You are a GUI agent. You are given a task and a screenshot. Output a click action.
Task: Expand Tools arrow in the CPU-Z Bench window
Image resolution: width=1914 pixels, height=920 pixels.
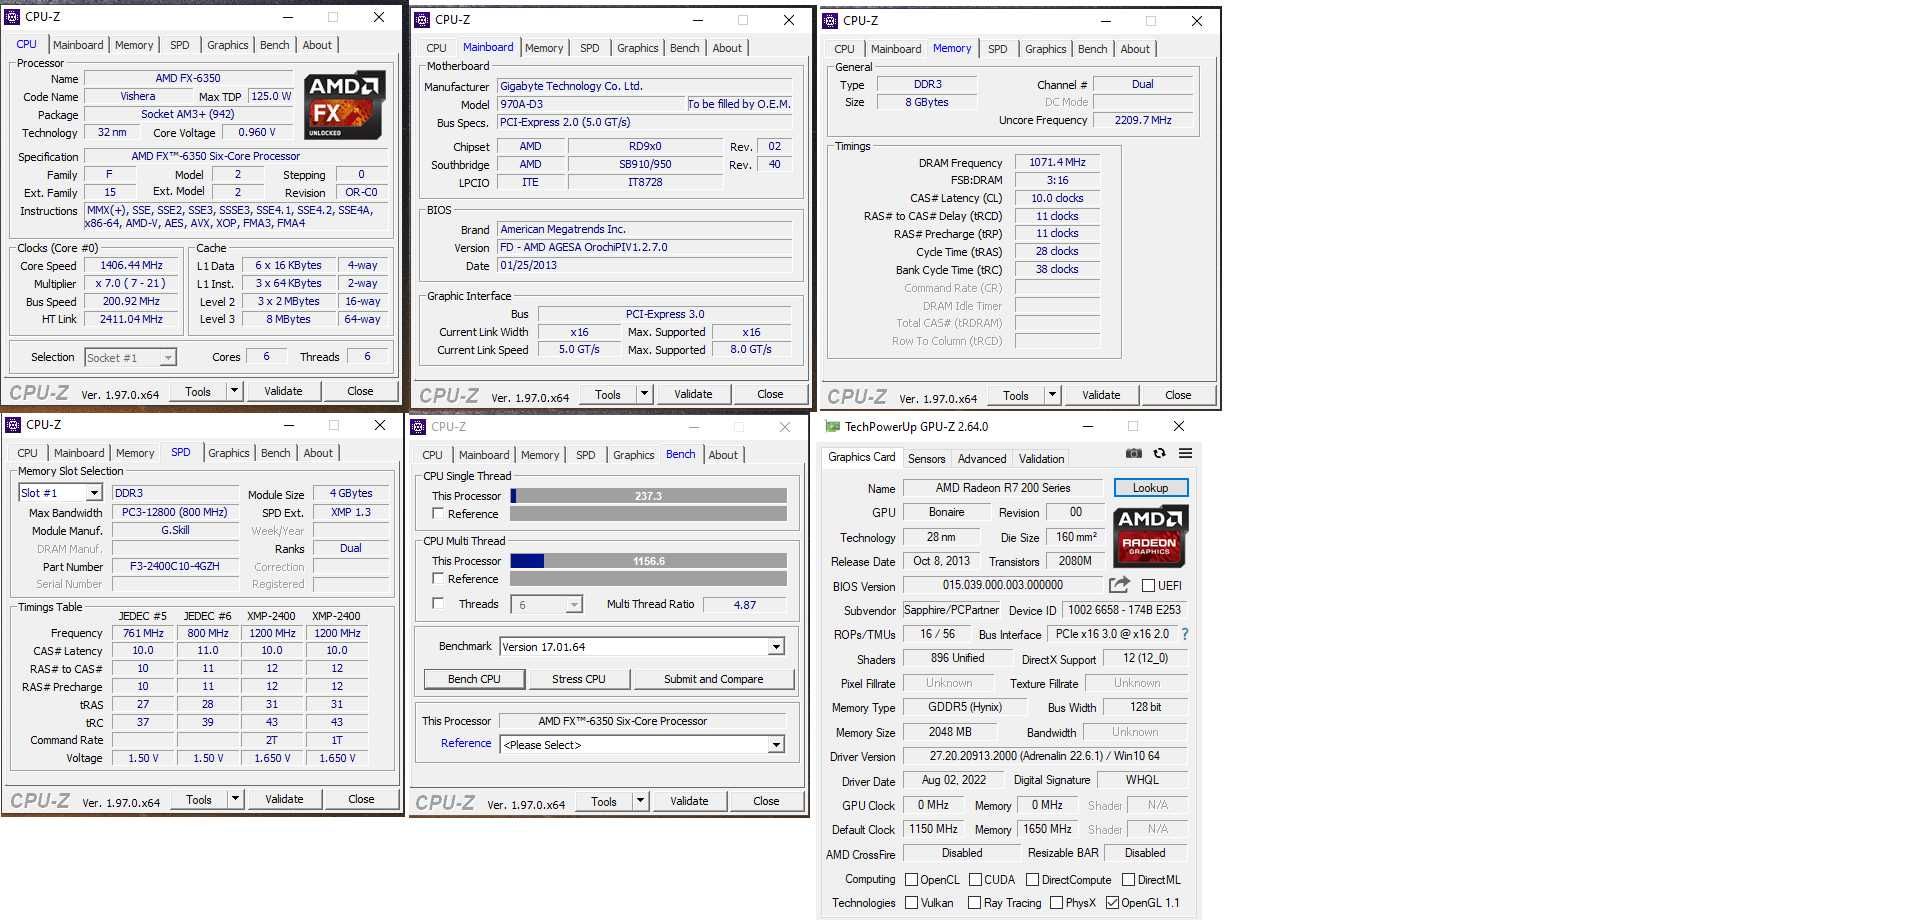(640, 800)
